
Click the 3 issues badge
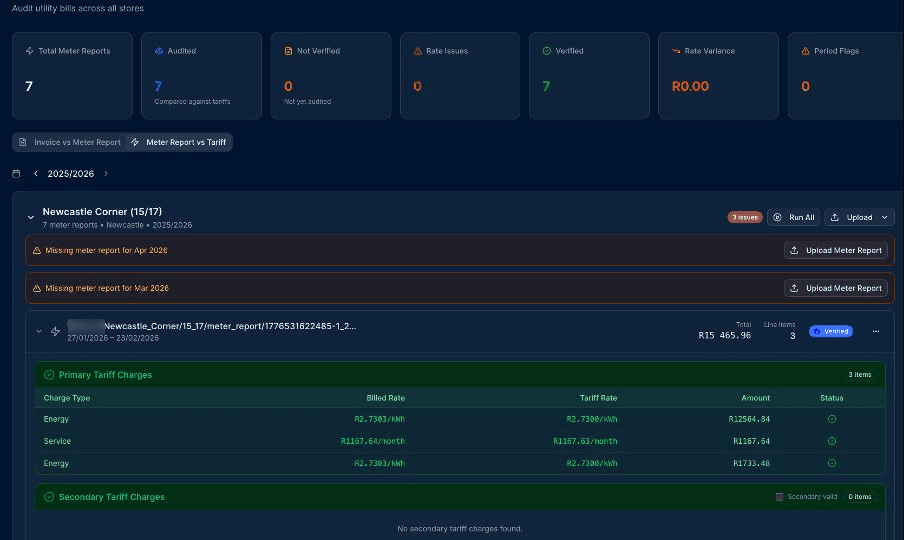[x=745, y=217]
